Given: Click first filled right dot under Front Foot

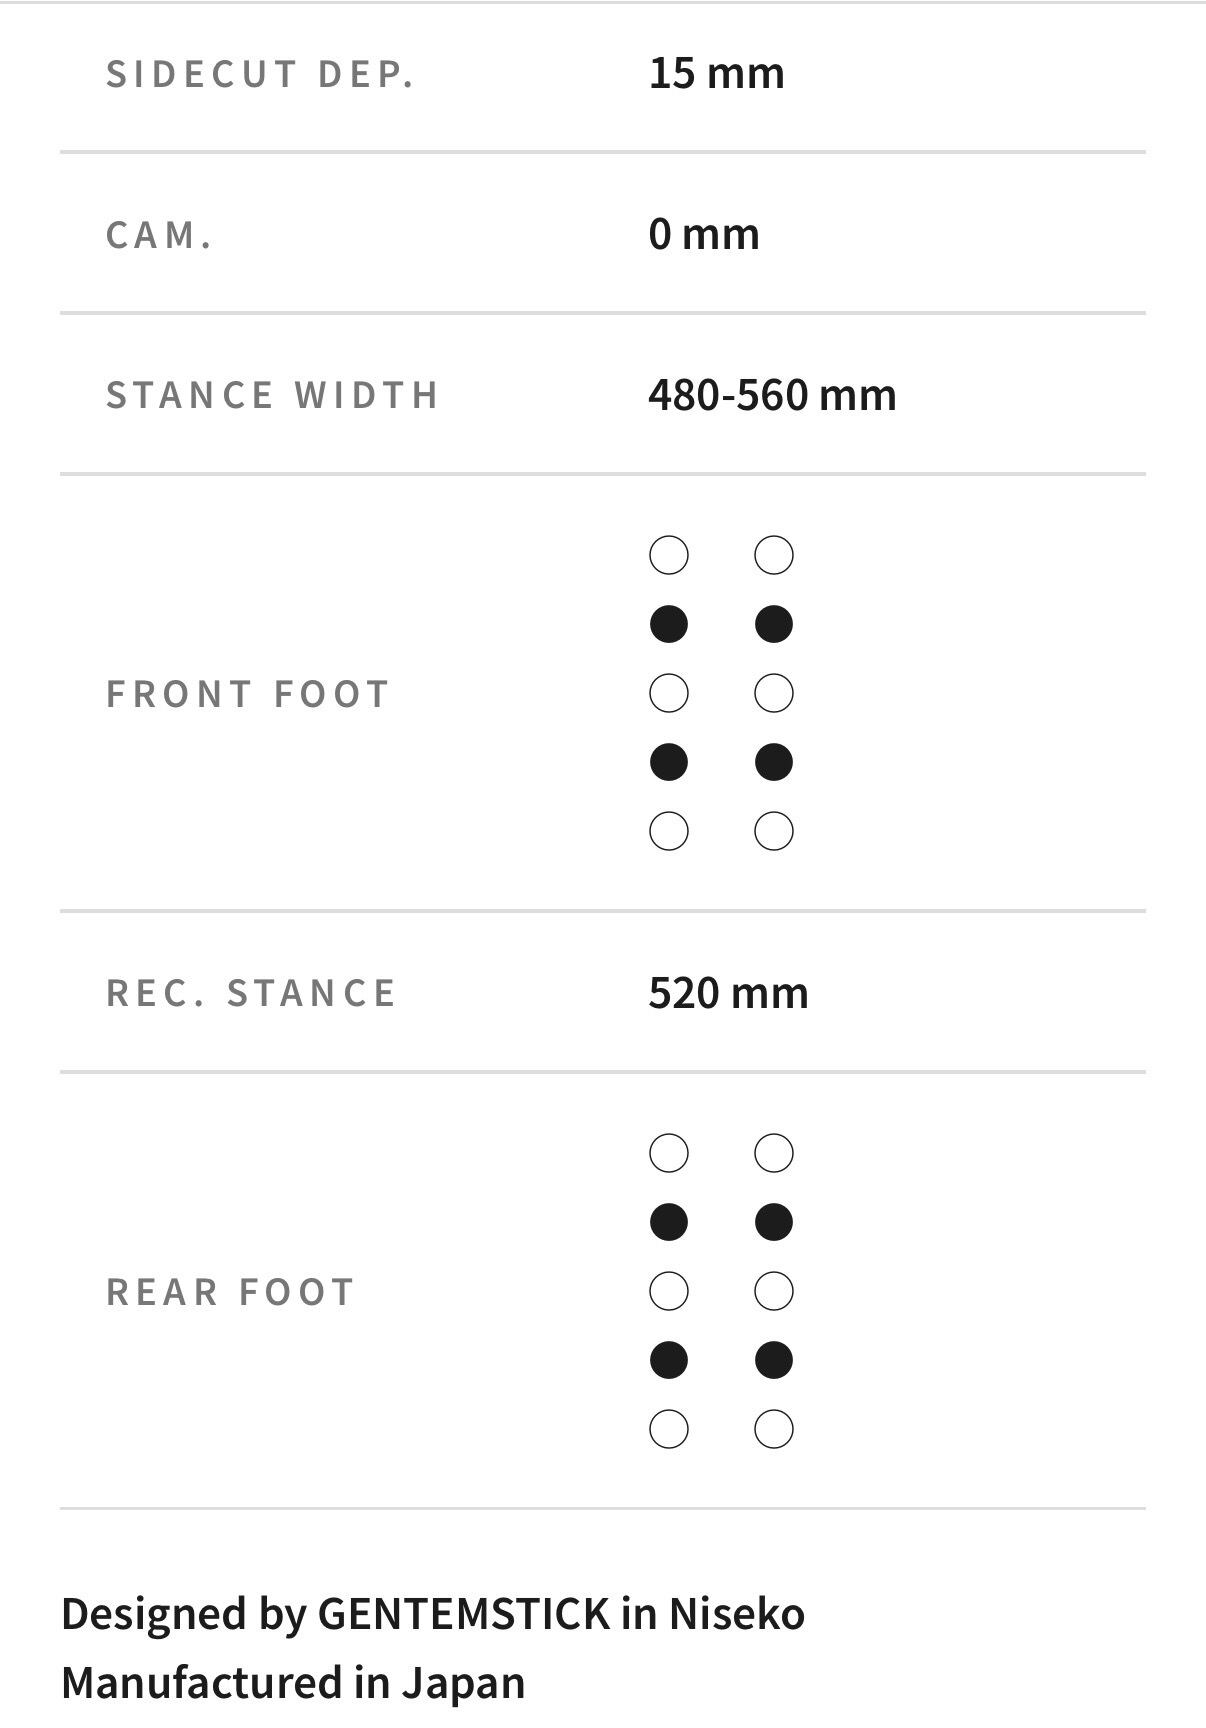Looking at the screenshot, I should click(774, 624).
